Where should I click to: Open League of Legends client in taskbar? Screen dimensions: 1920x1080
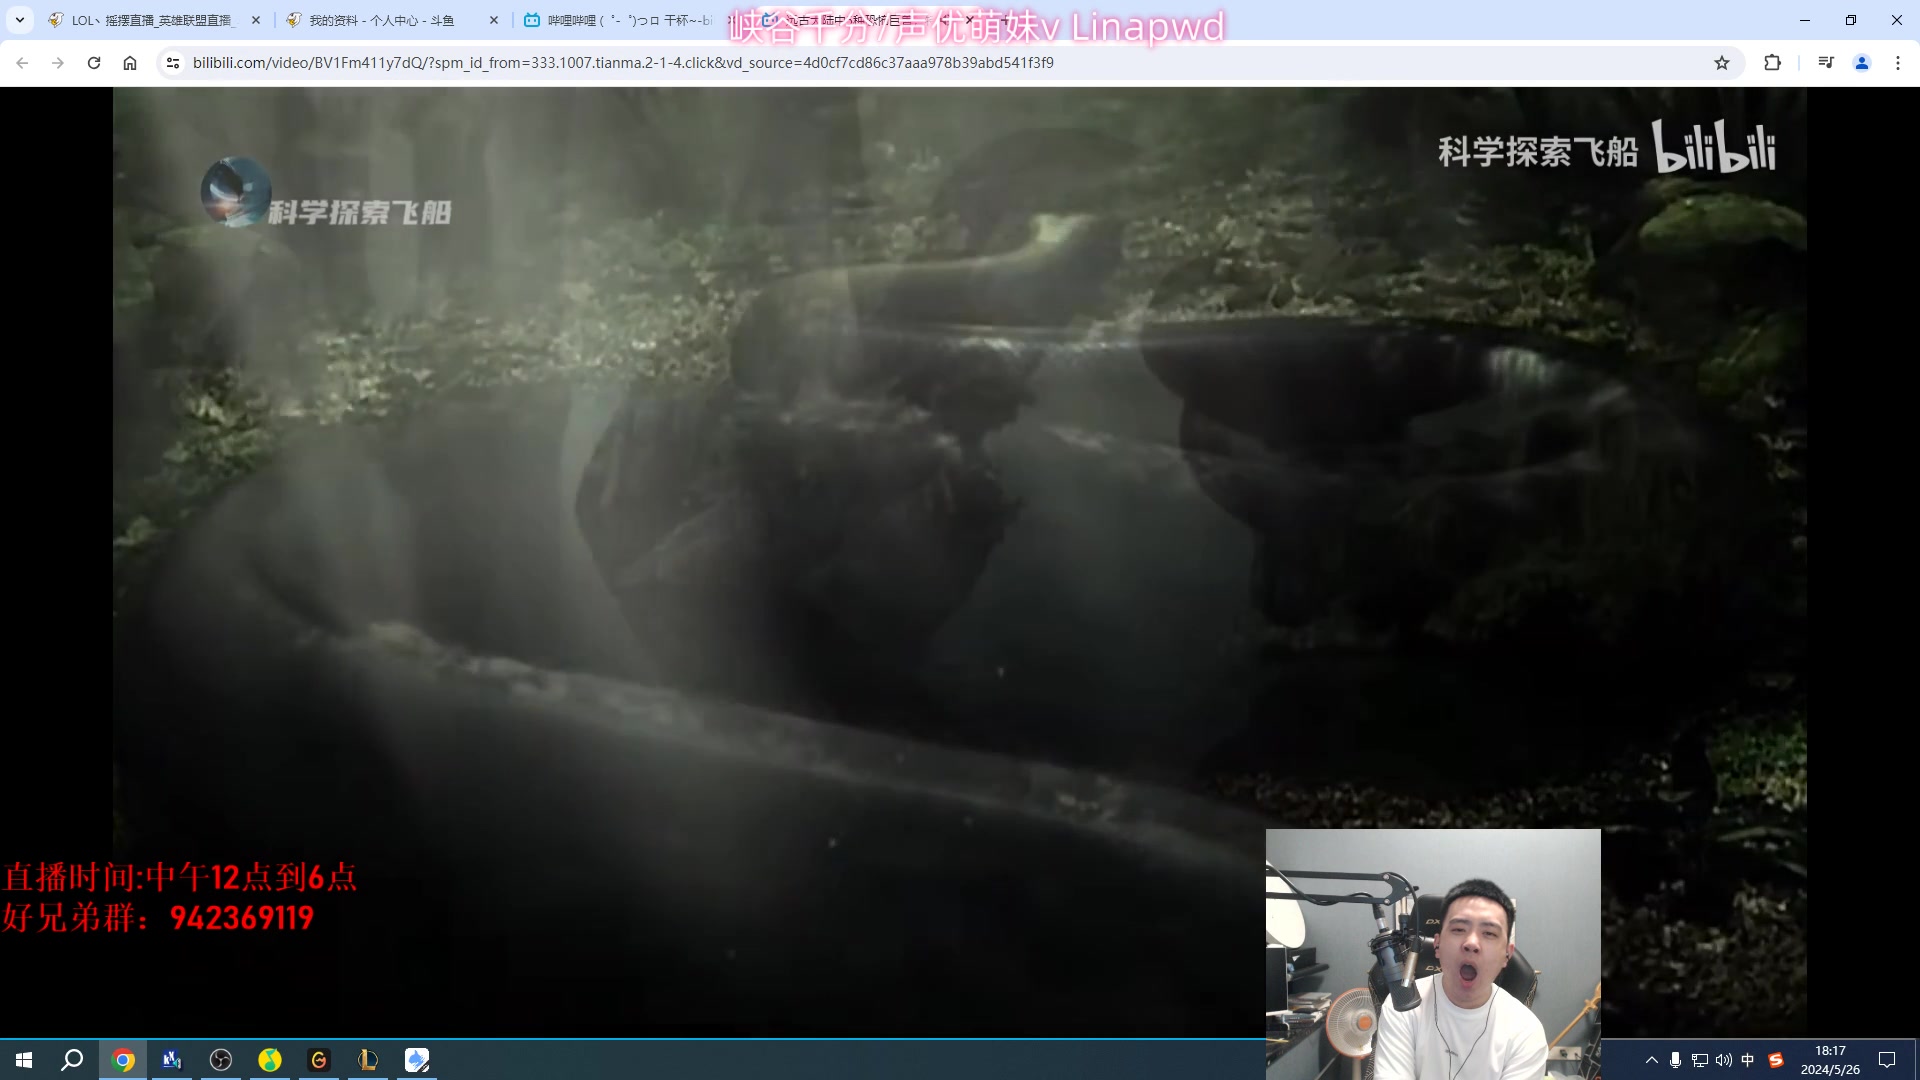click(368, 1060)
